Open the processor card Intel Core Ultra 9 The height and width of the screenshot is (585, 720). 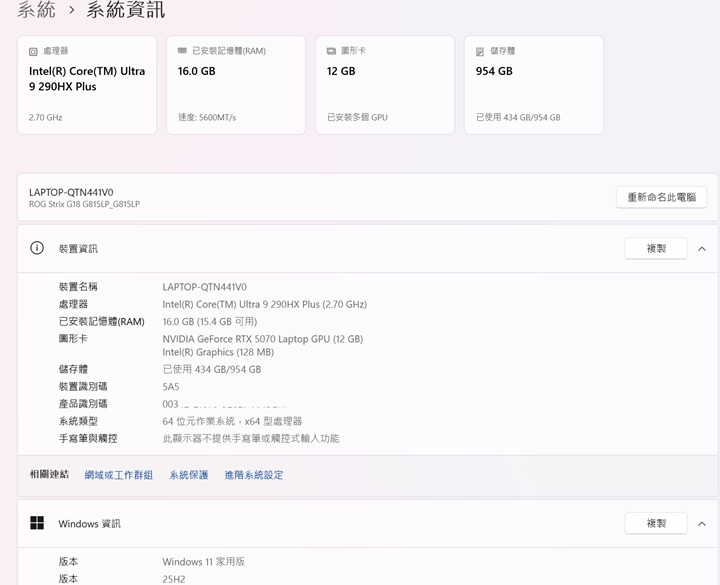tap(87, 85)
